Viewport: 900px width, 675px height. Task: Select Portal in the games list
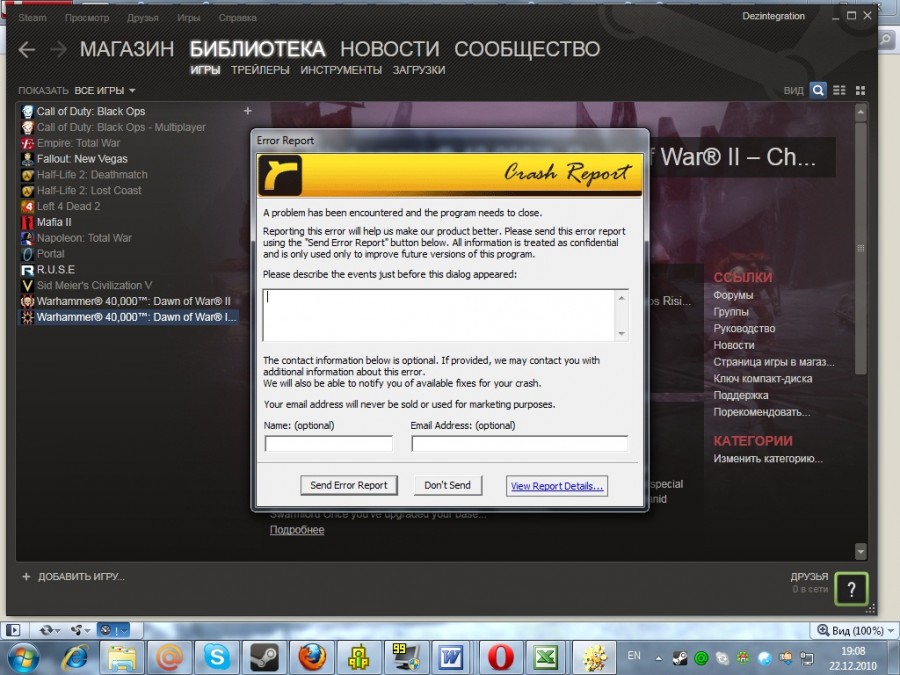click(x=51, y=254)
